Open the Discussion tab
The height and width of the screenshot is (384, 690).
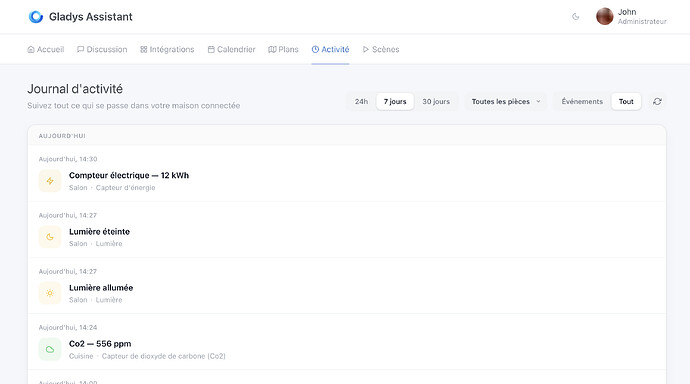click(x=102, y=49)
